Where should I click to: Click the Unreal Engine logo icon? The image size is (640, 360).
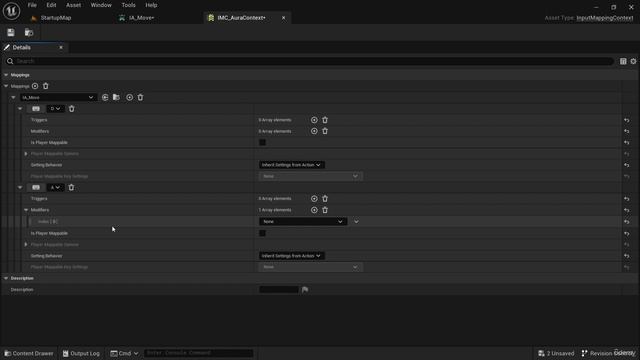coord(11,11)
